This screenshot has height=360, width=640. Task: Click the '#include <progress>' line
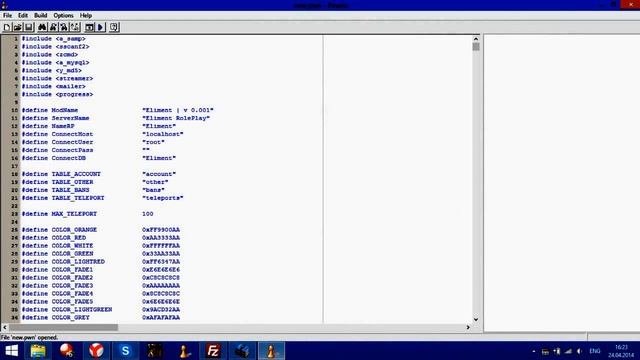point(57,94)
